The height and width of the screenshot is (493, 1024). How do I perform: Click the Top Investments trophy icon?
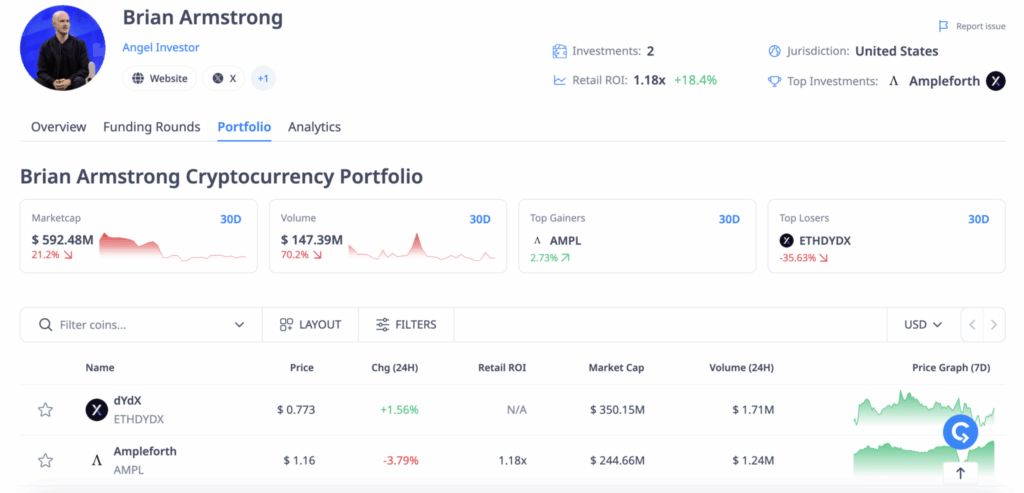[x=775, y=81]
